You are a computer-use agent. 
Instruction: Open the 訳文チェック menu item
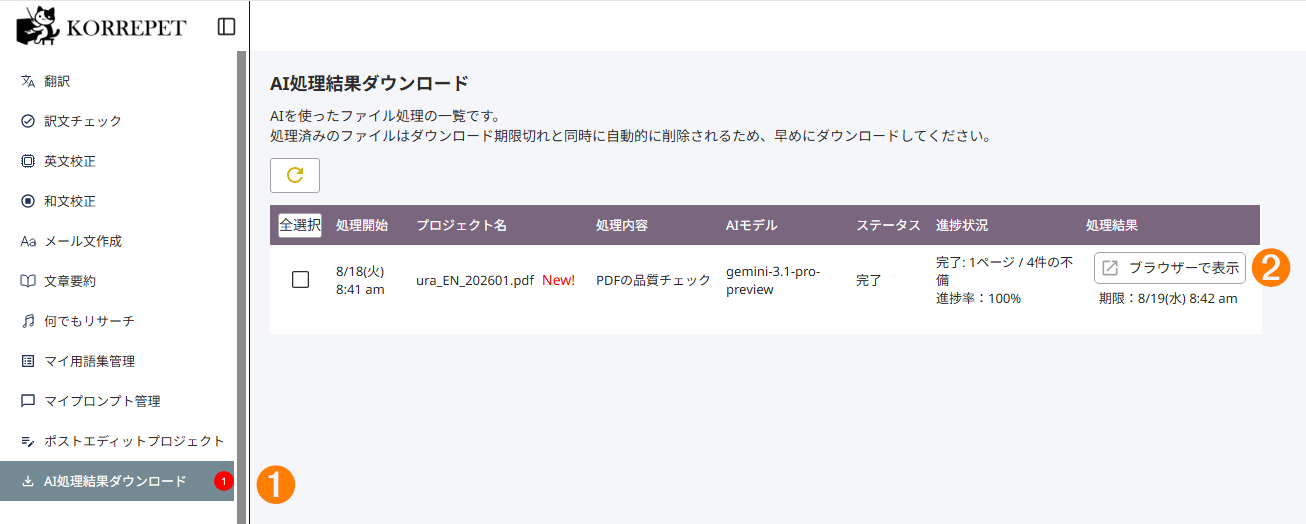117,121
